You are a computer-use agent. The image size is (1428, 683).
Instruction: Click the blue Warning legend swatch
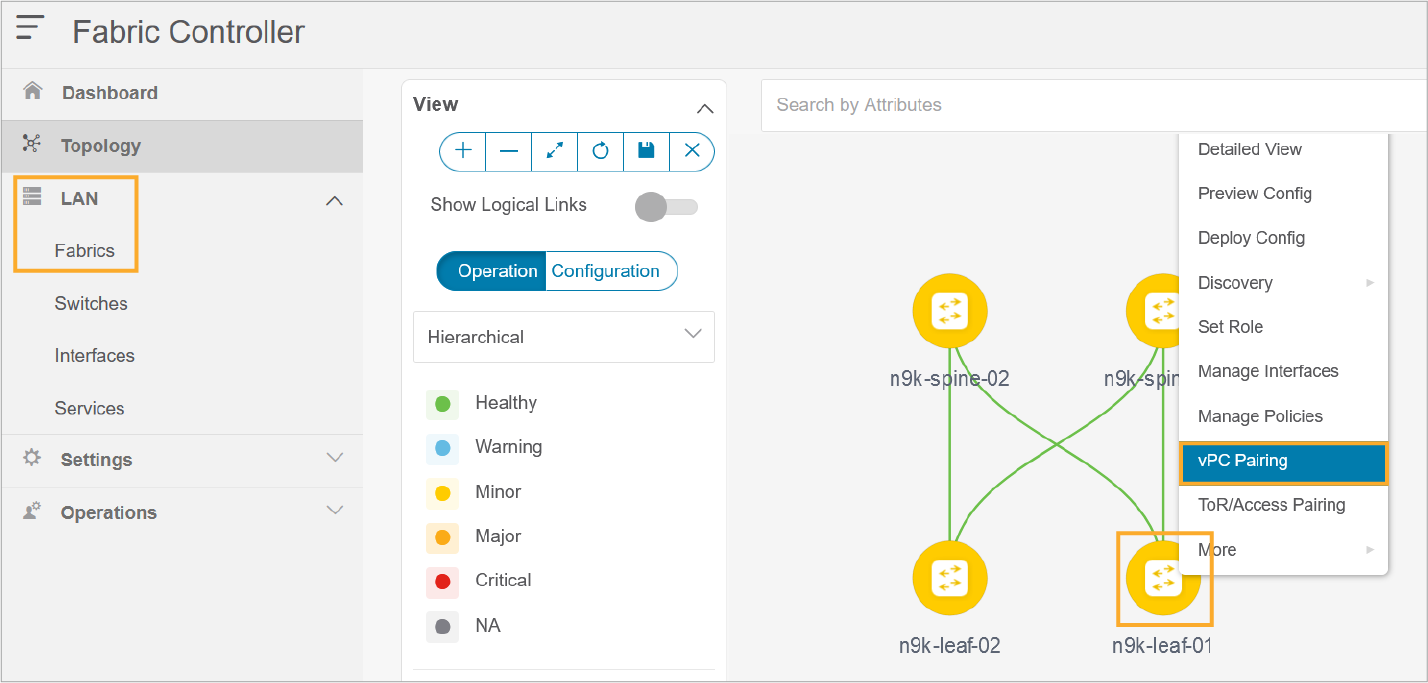[442, 448]
